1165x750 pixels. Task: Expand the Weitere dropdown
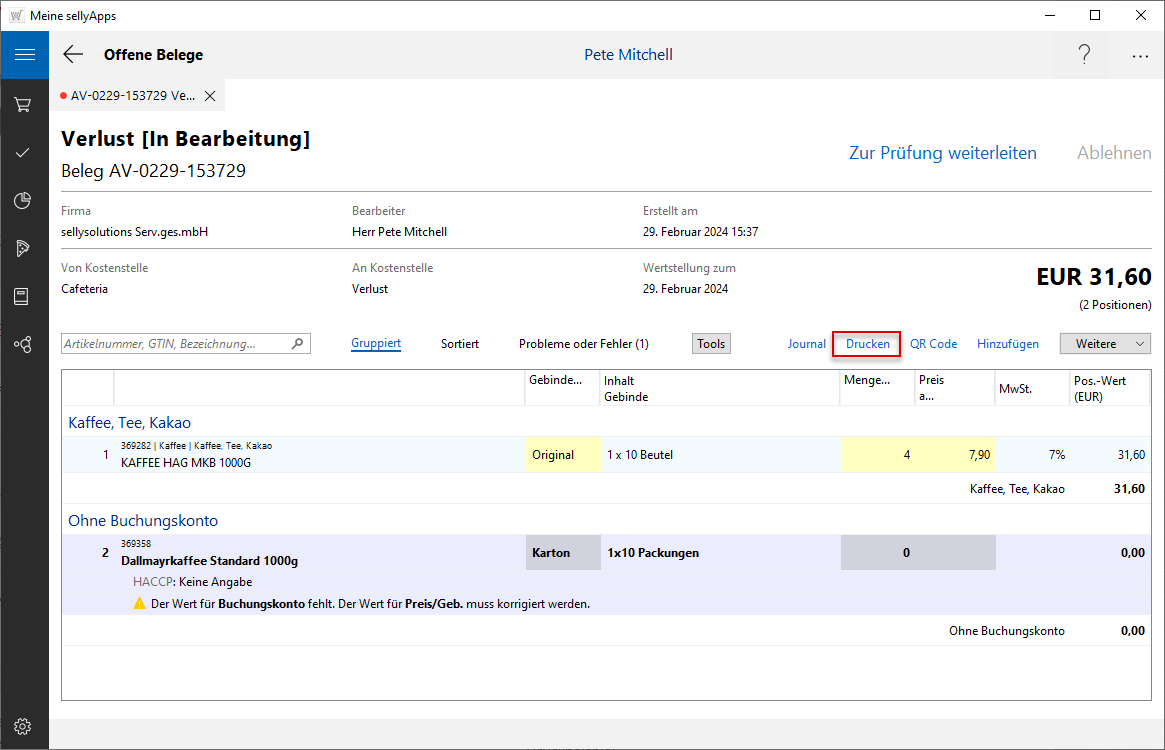click(x=1105, y=344)
